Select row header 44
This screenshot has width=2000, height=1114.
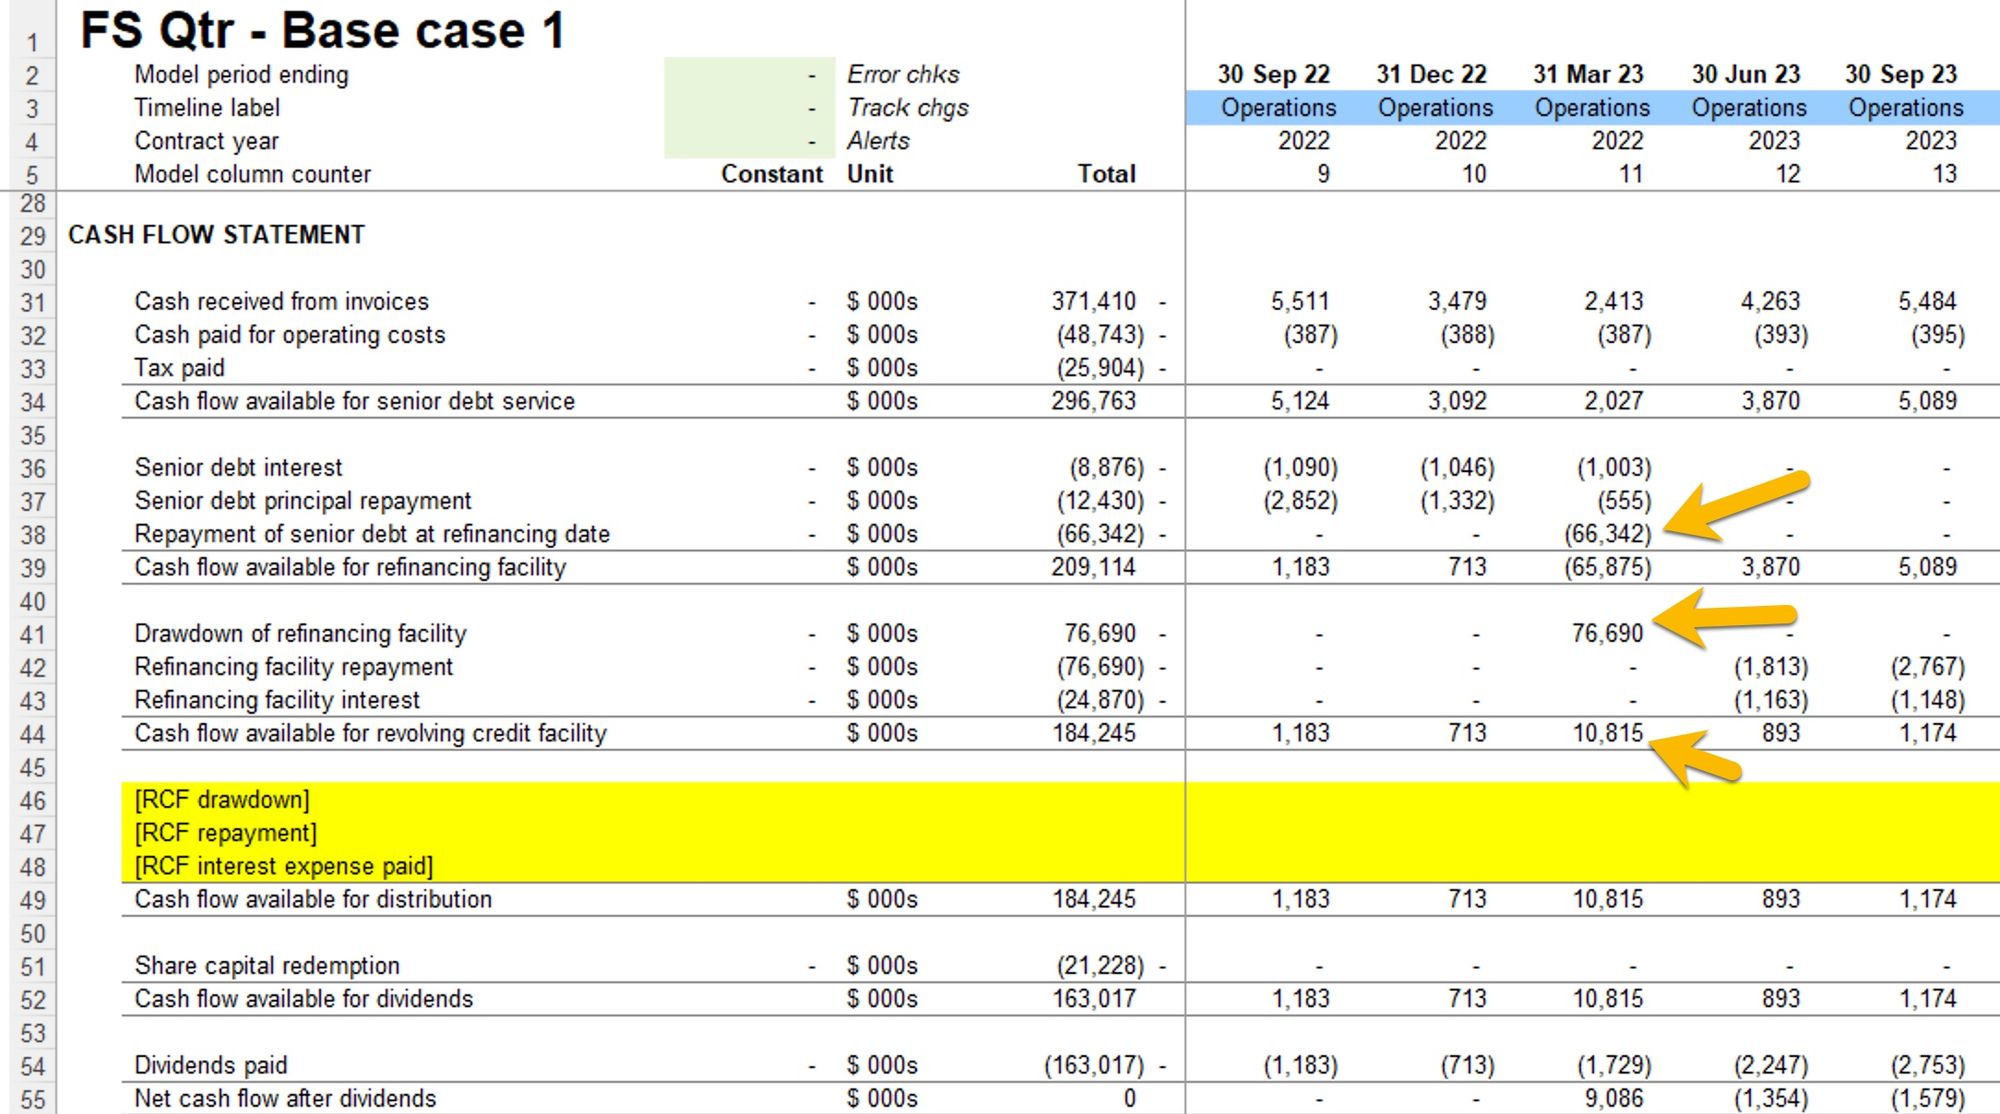[32, 734]
